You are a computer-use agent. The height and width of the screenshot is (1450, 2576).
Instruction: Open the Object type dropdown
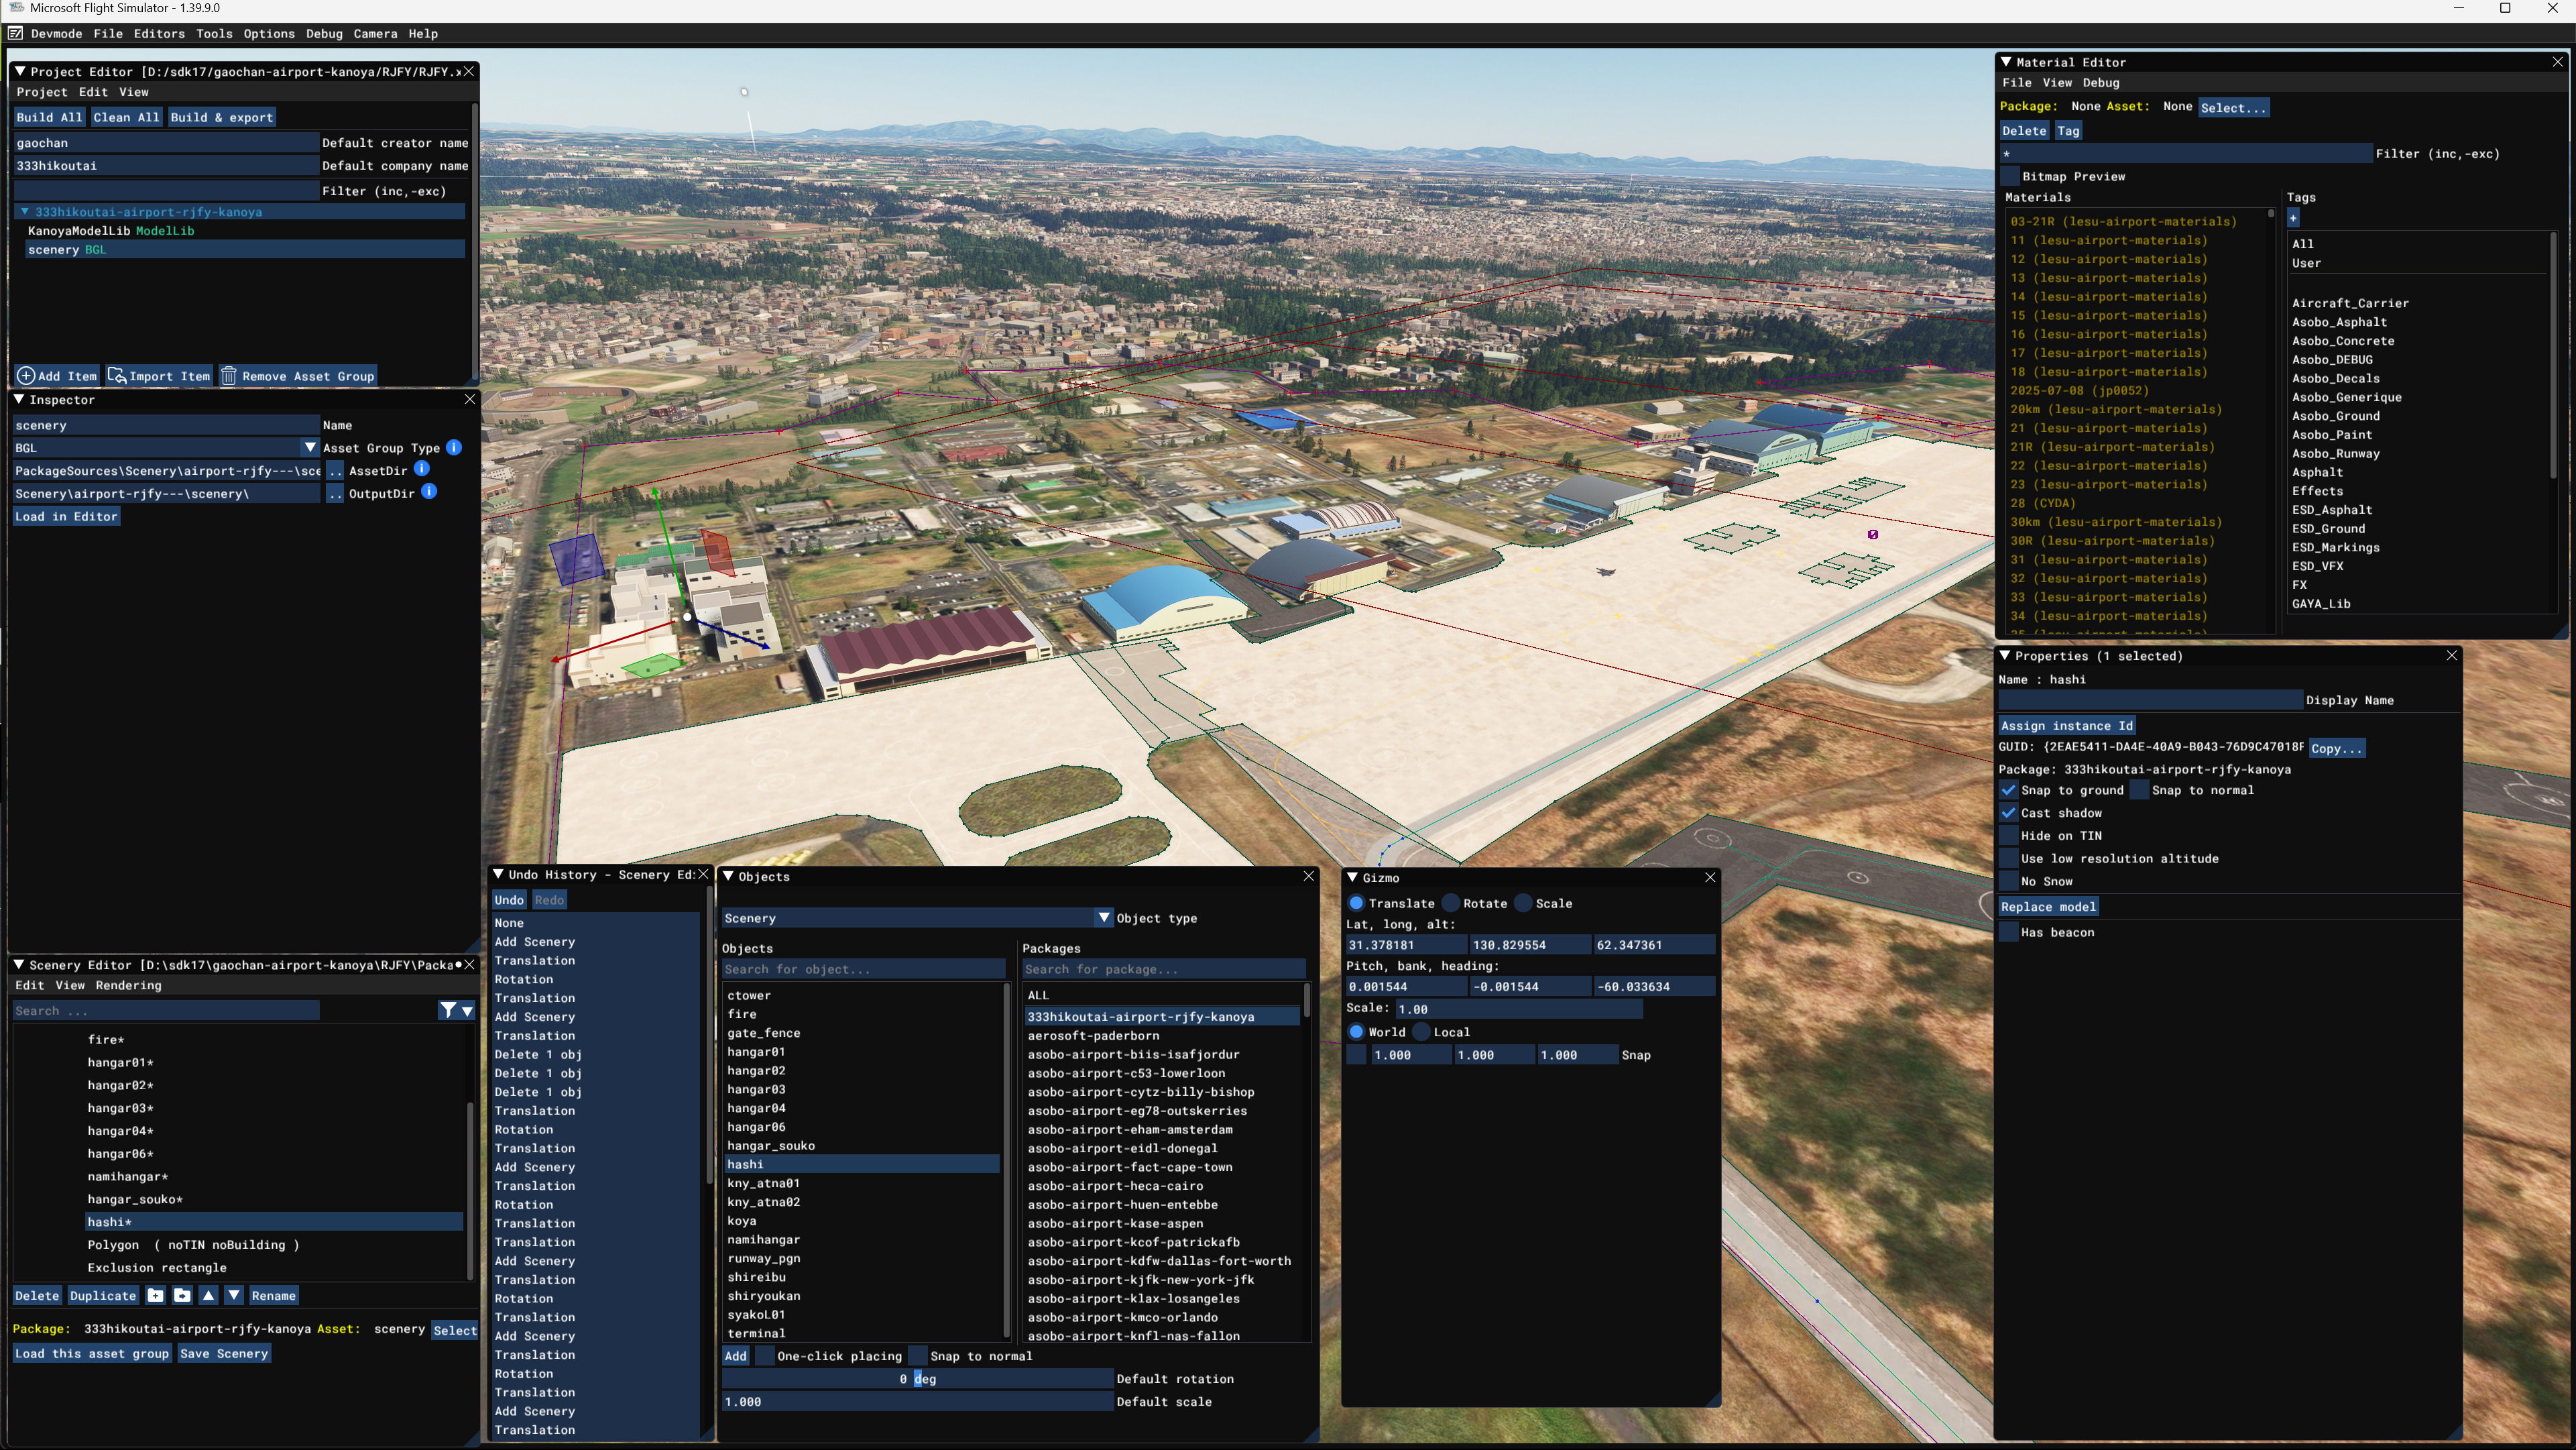click(x=1104, y=918)
